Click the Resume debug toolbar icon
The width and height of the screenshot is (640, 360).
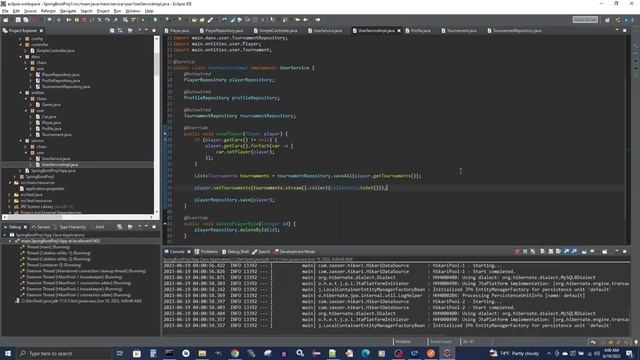coord(69,20)
